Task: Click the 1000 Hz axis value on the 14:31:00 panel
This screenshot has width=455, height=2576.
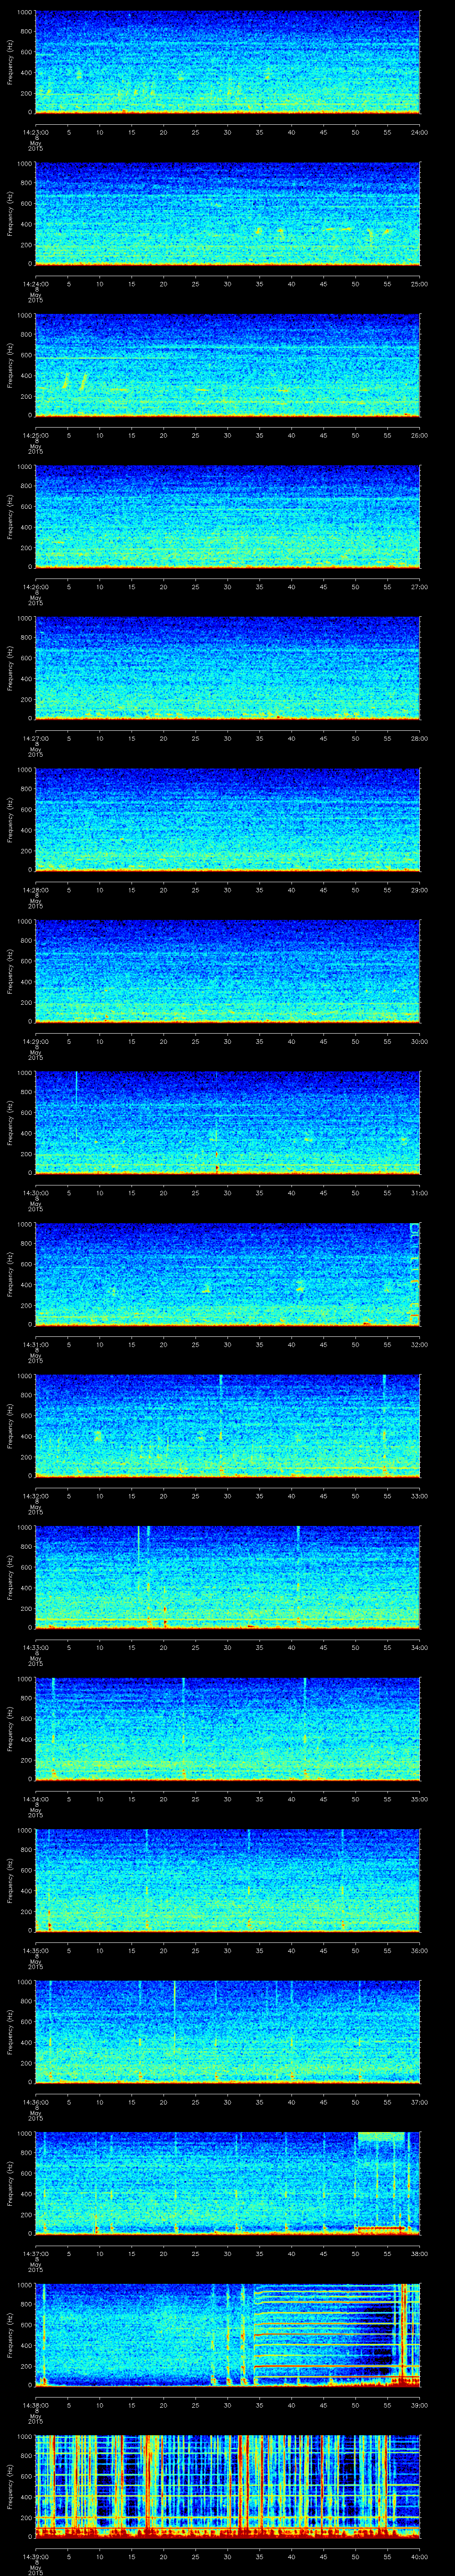Action: click(x=24, y=1225)
